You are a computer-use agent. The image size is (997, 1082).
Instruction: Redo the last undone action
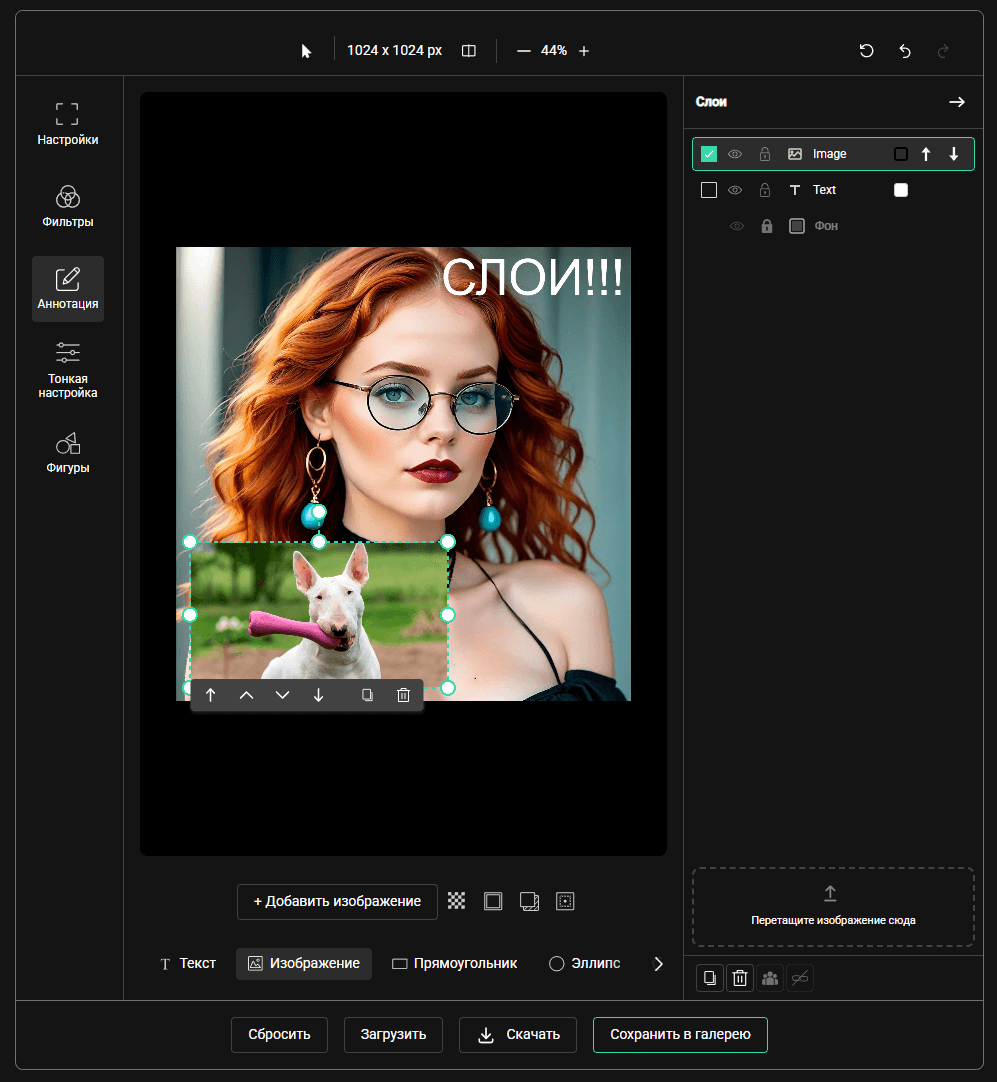pos(943,51)
